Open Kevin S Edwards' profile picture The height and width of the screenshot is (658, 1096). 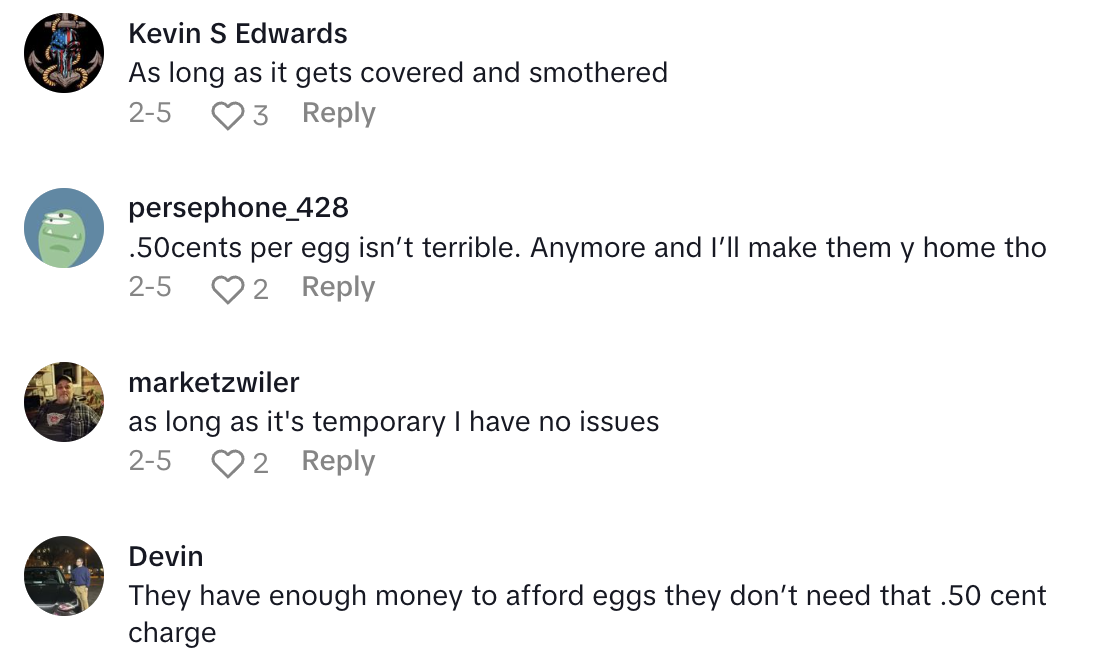tap(64, 54)
